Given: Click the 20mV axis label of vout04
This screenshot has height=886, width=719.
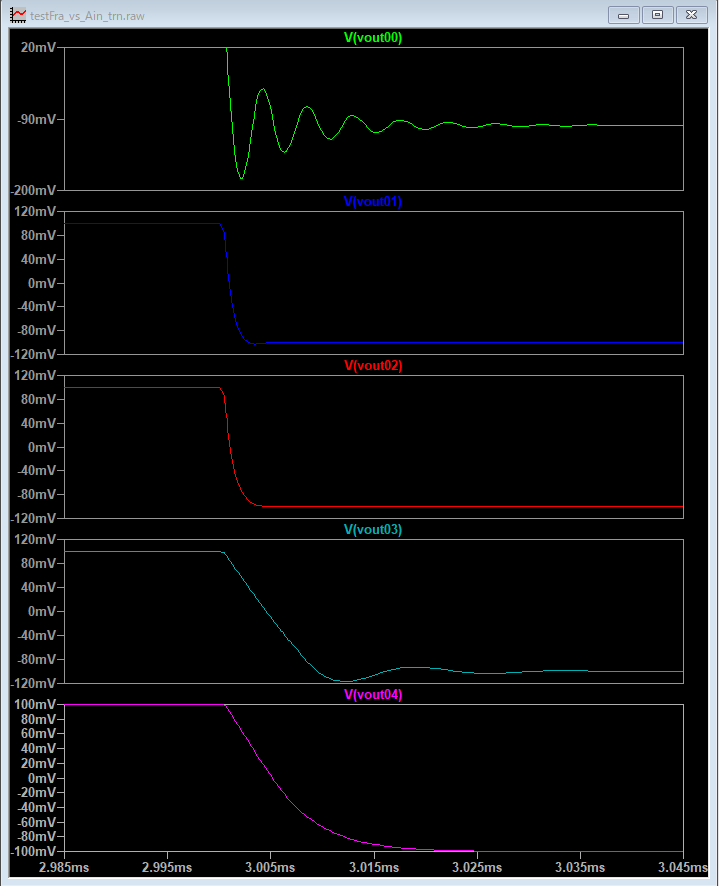Looking at the screenshot, I should [38, 763].
